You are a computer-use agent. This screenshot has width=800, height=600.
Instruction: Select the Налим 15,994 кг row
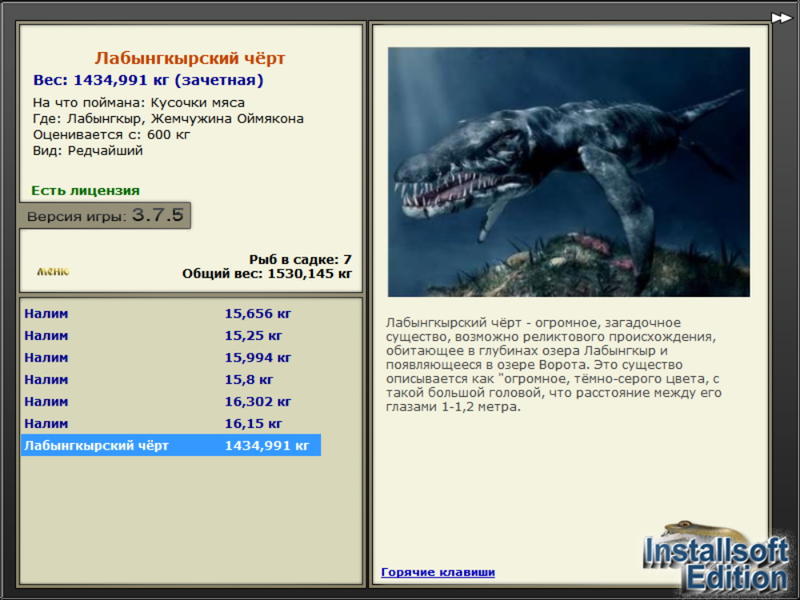171,358
